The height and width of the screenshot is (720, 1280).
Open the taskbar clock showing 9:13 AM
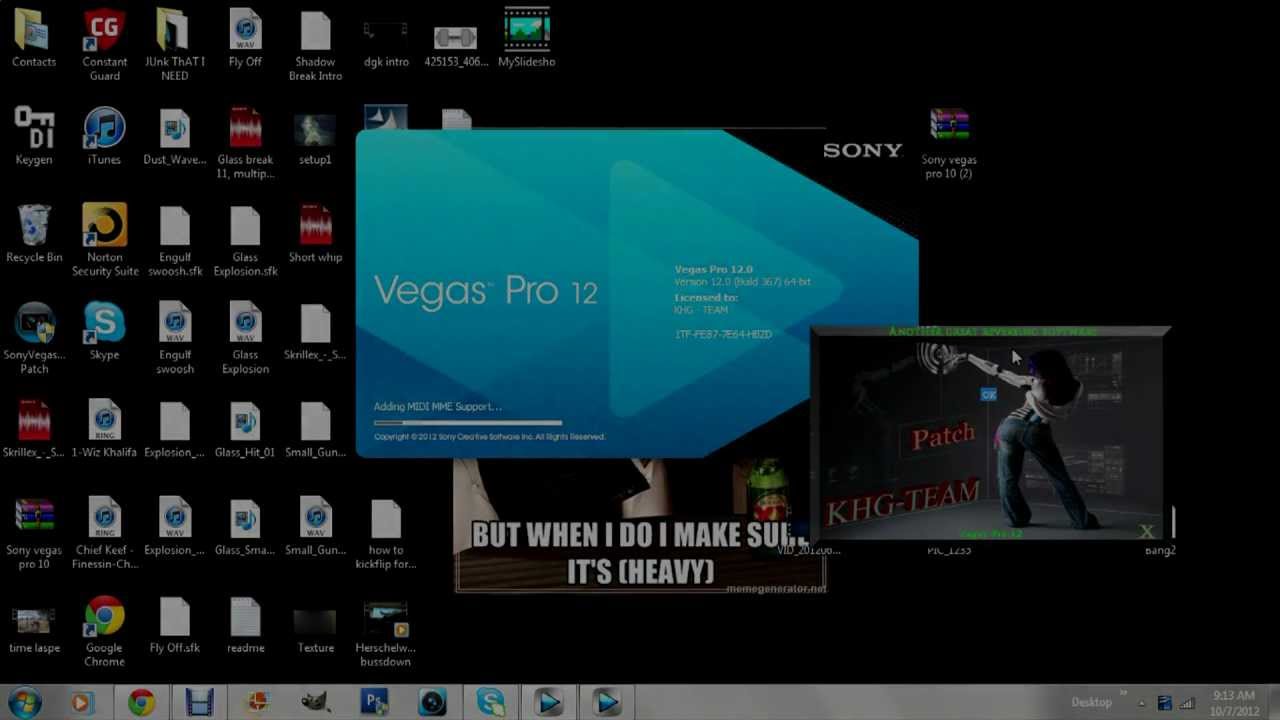point(1233,703)
